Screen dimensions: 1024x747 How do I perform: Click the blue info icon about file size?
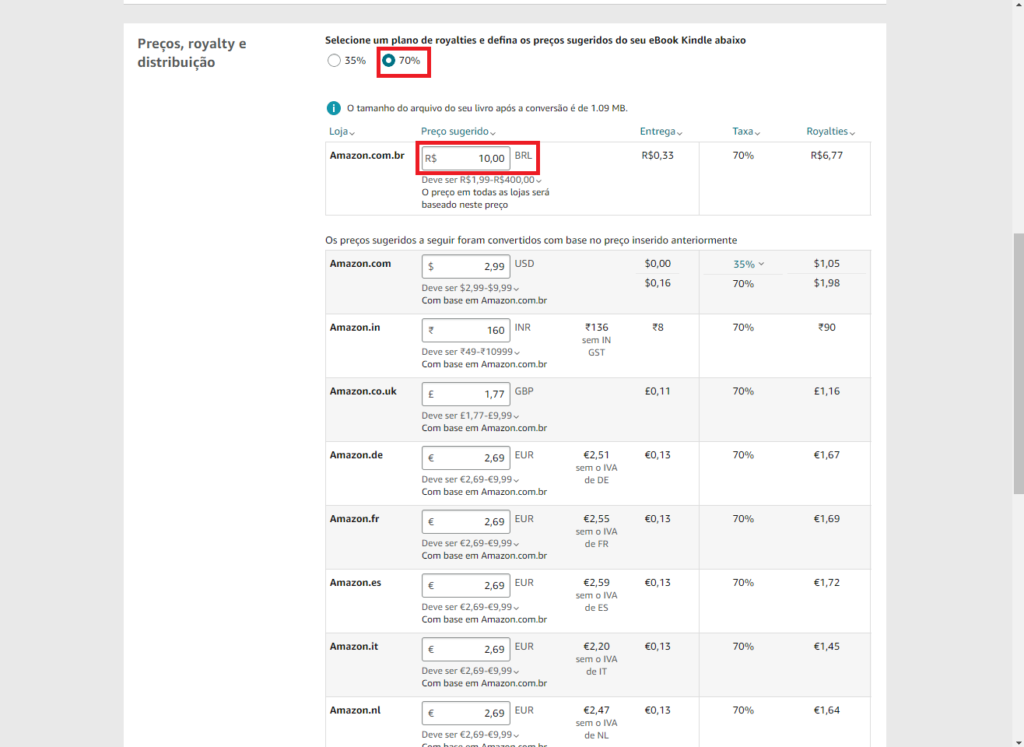point(333,108)
